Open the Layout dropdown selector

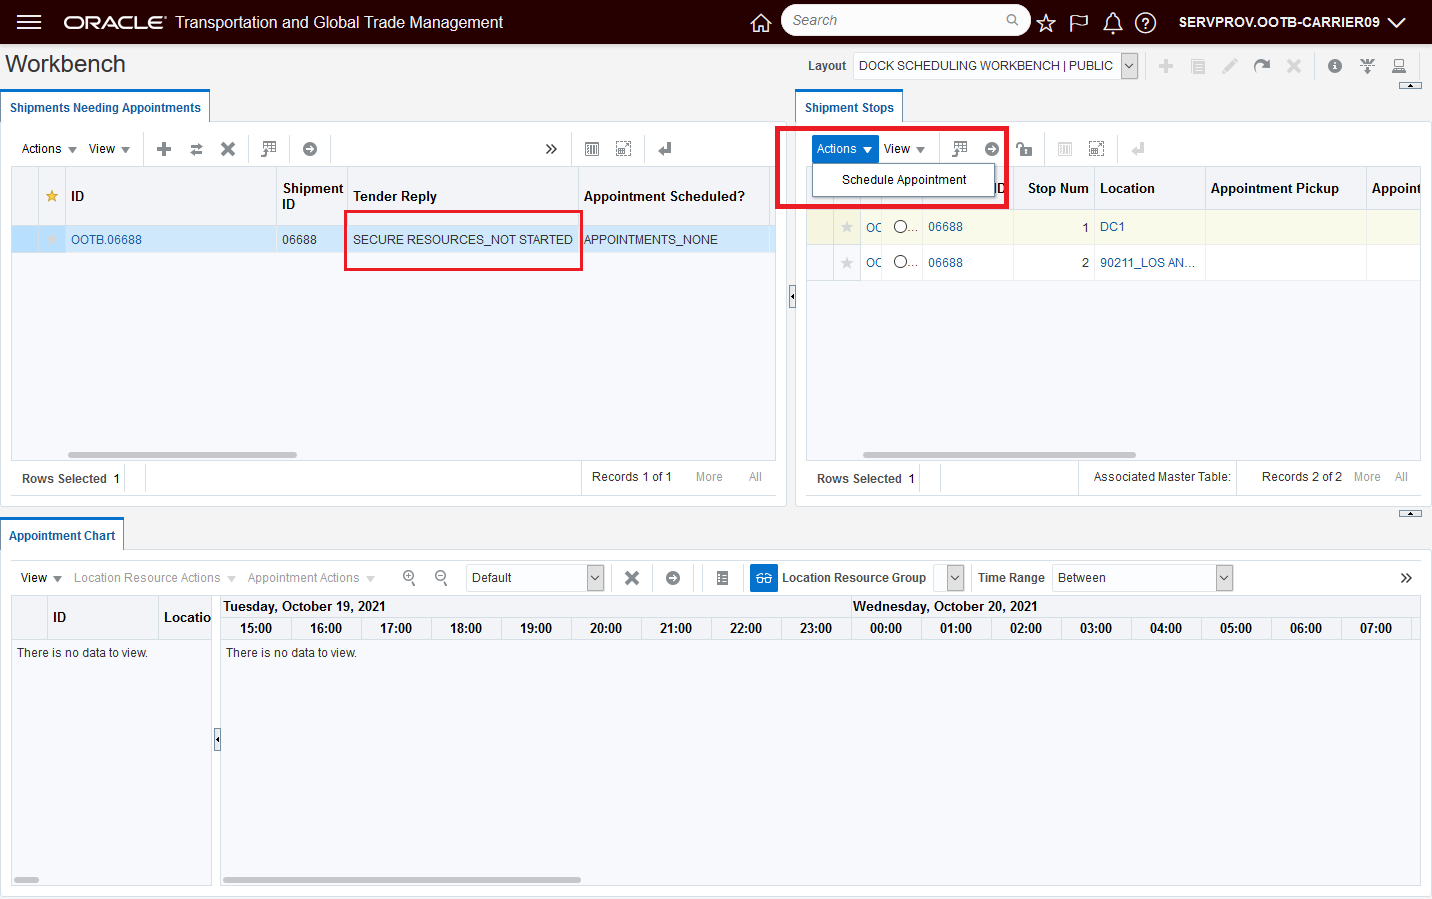tap(996, 66)
